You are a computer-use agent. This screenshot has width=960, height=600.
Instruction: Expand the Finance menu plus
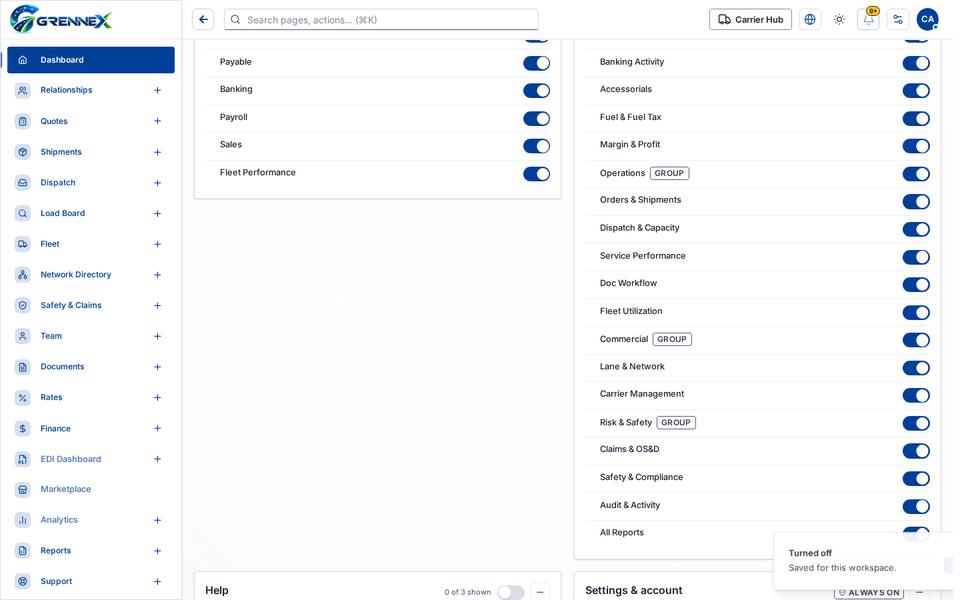[x=157, y=429]
